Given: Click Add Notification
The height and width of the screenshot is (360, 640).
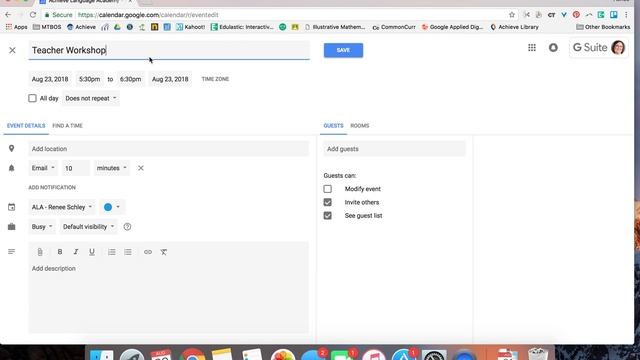Looking at the screenshot, I should tap(52, 187).
